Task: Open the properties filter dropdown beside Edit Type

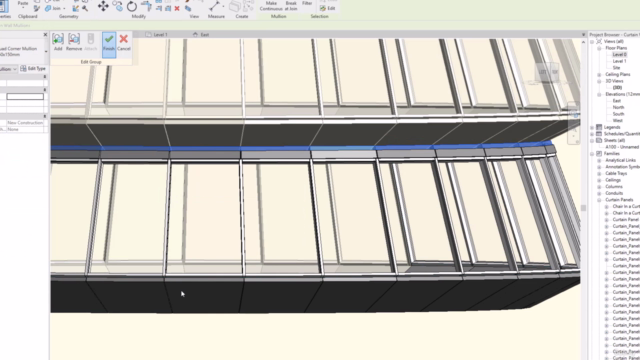Action: pos(14,69)
